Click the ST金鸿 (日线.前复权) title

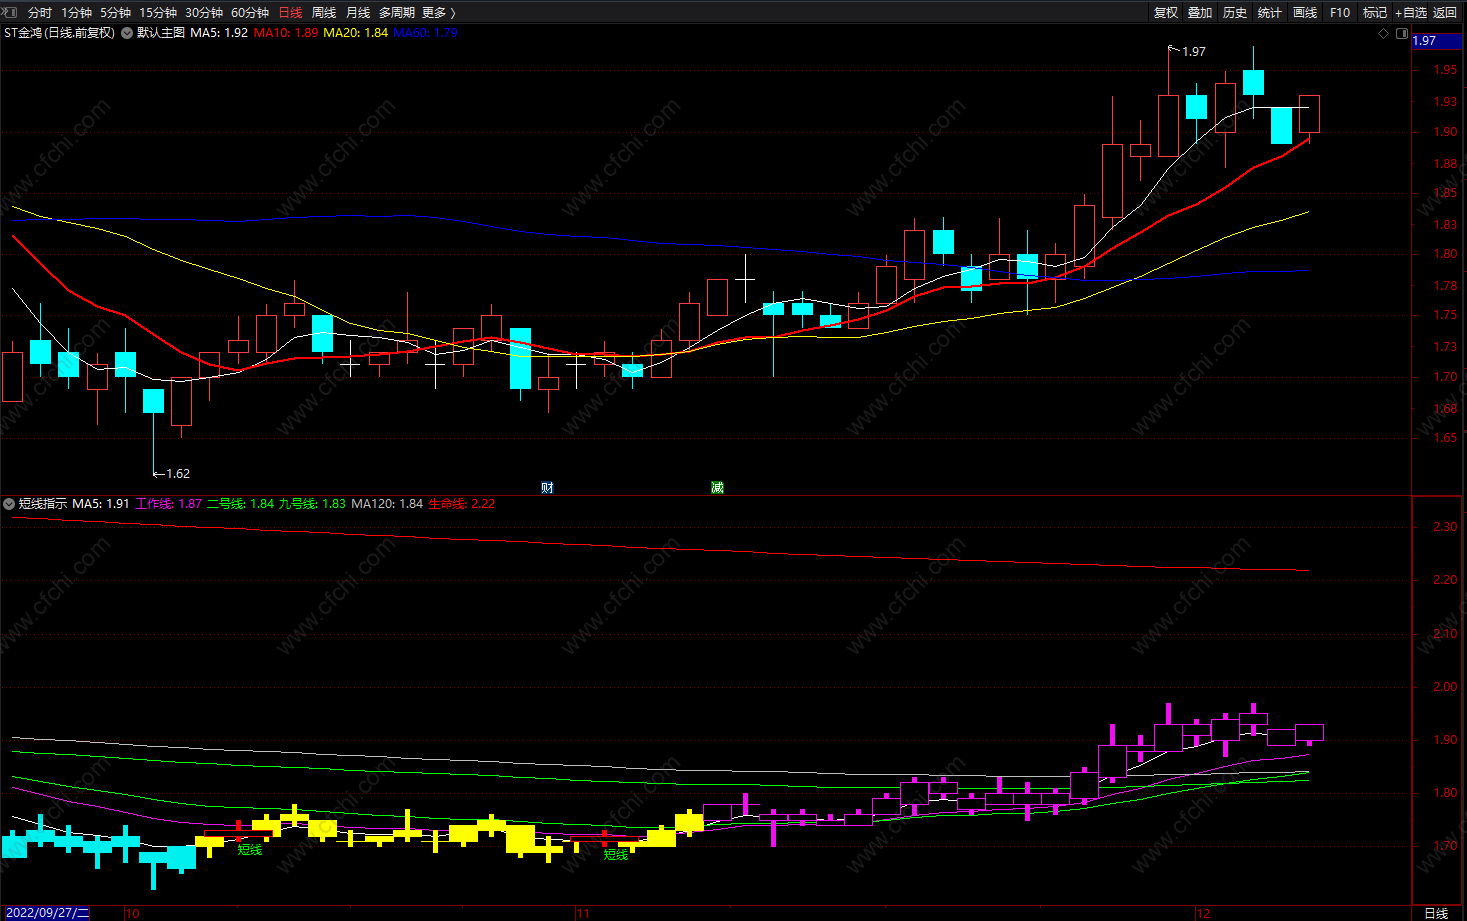[59, 33]
